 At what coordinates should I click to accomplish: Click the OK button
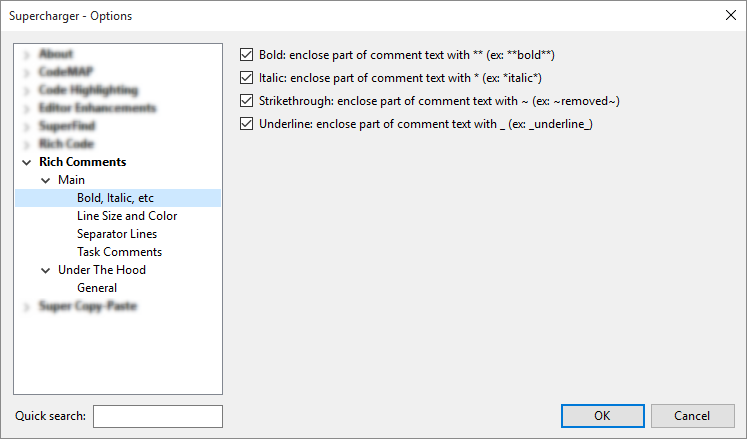click(x=603, y=416)
